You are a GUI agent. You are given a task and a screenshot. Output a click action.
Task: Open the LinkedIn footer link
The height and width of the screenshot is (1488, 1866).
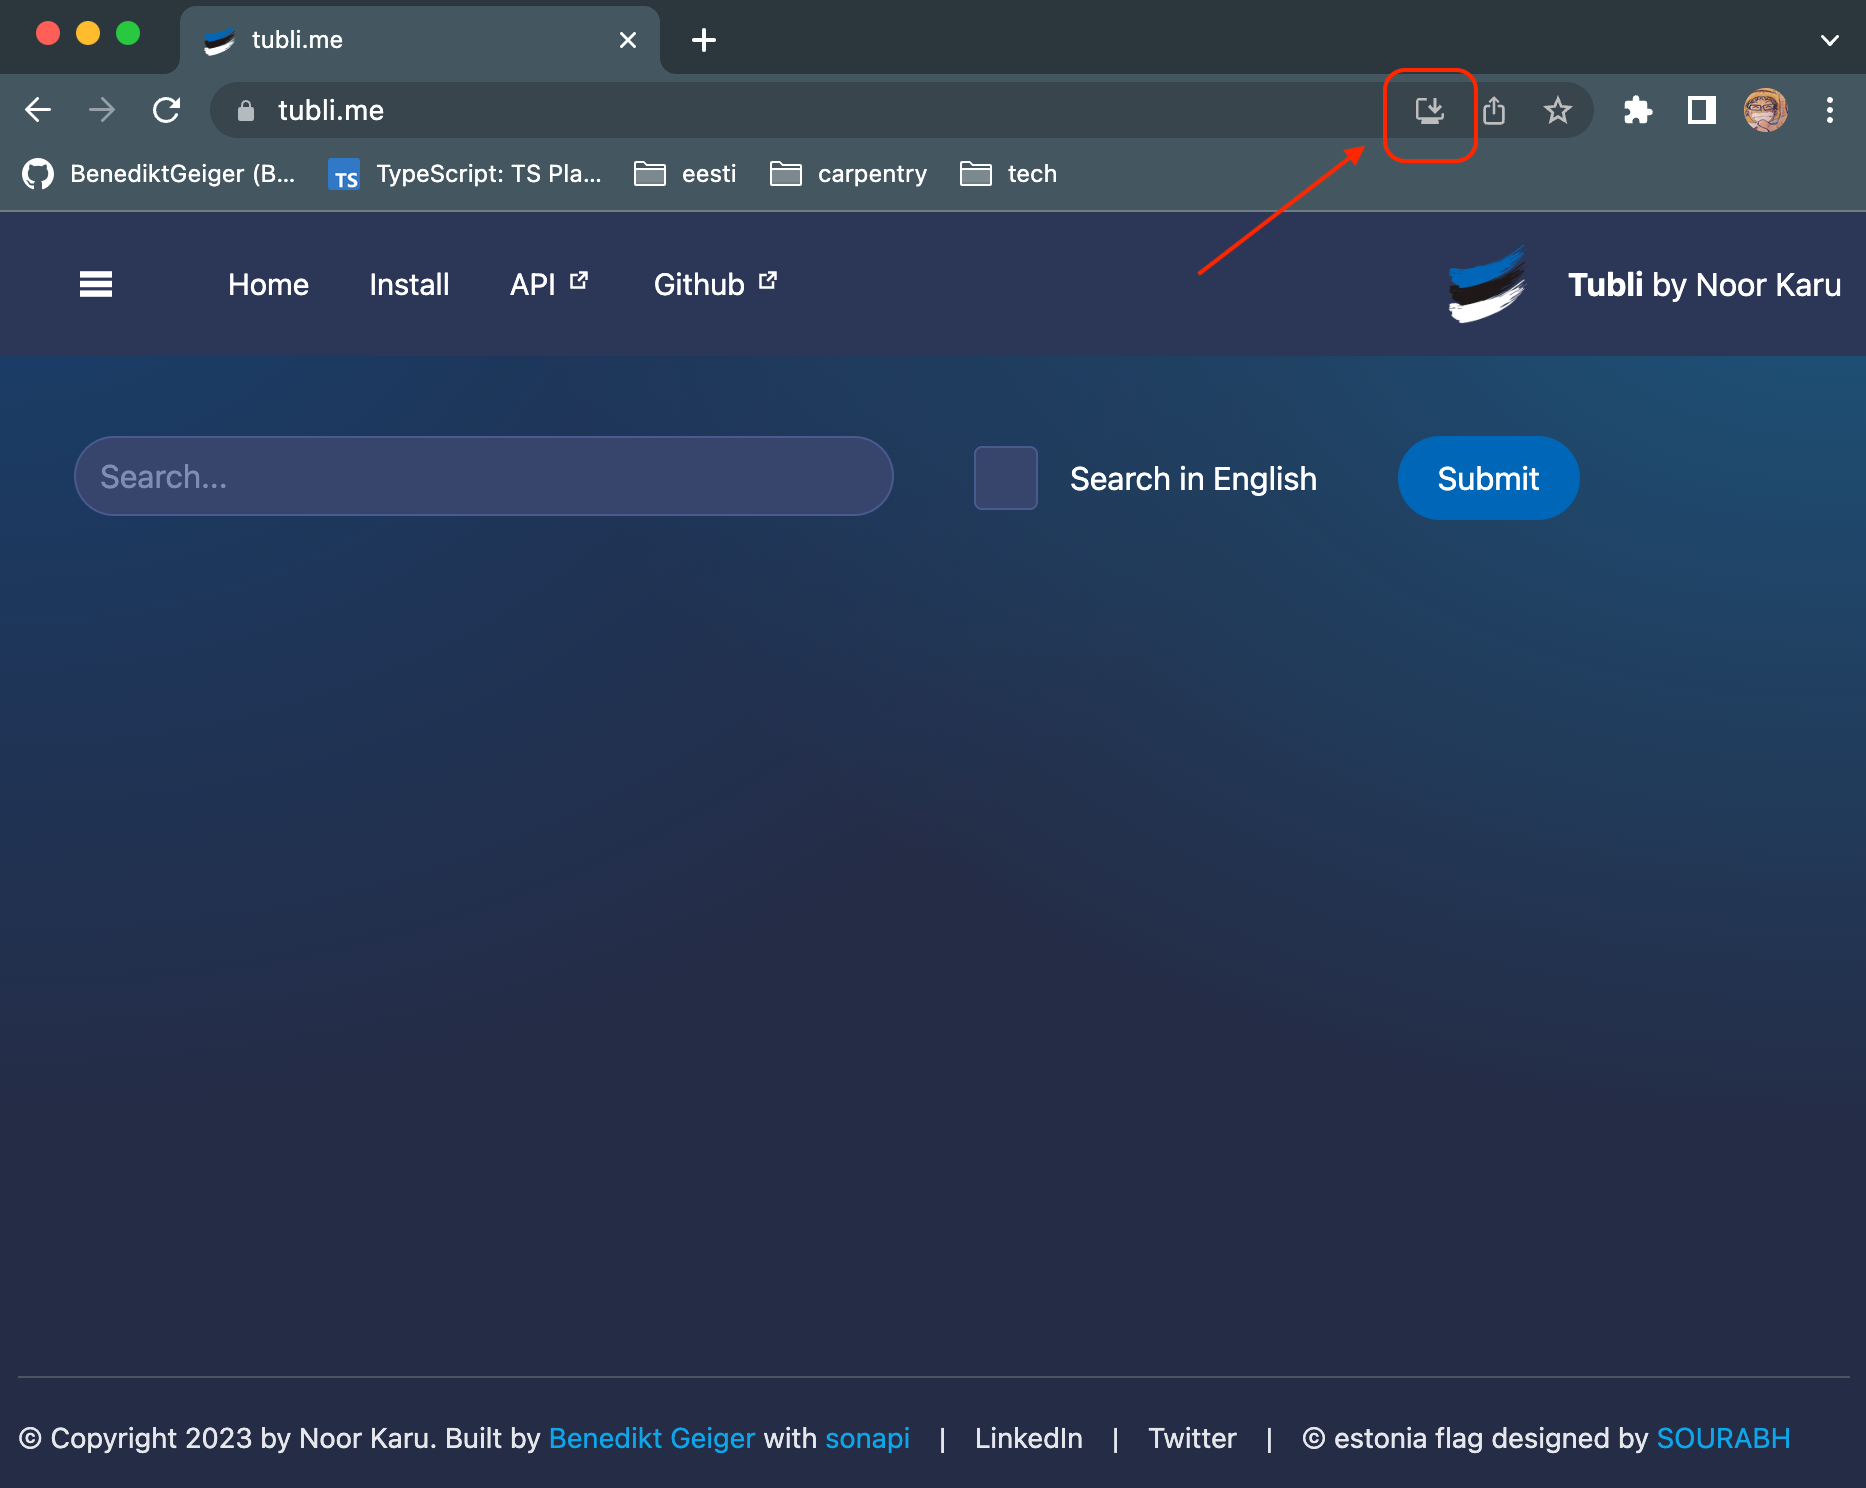[1029, 1438]
